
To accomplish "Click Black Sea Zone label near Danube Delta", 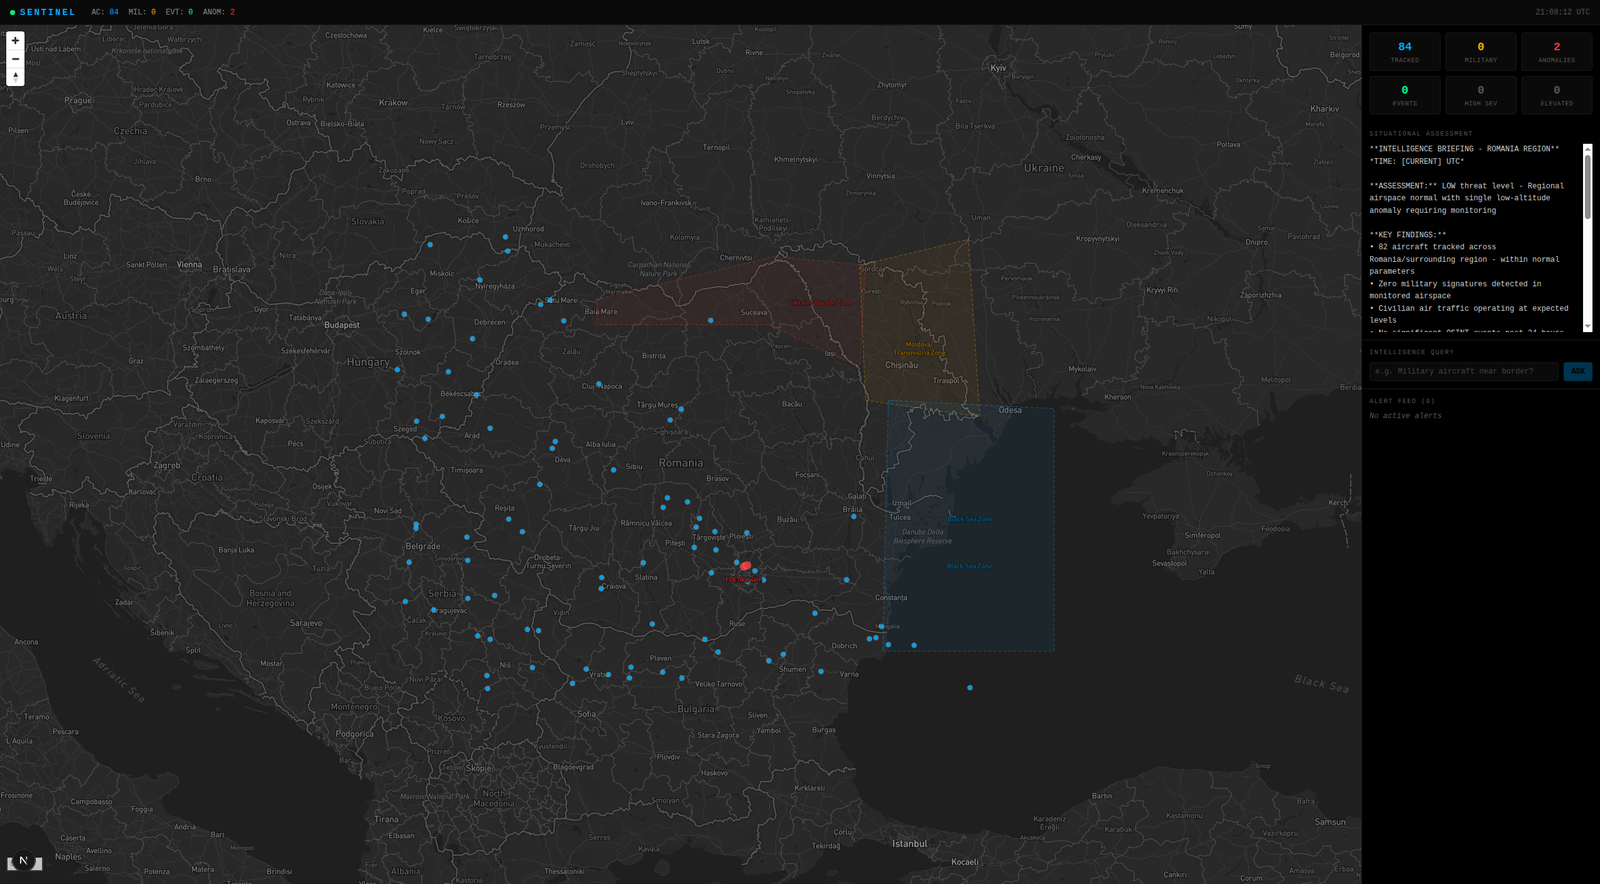I will [x=970, y=519].
